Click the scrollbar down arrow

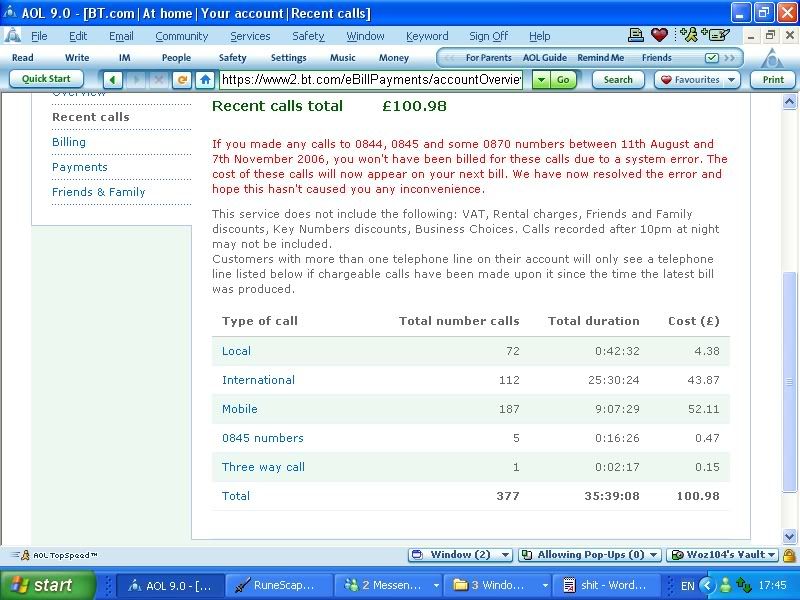789,536
